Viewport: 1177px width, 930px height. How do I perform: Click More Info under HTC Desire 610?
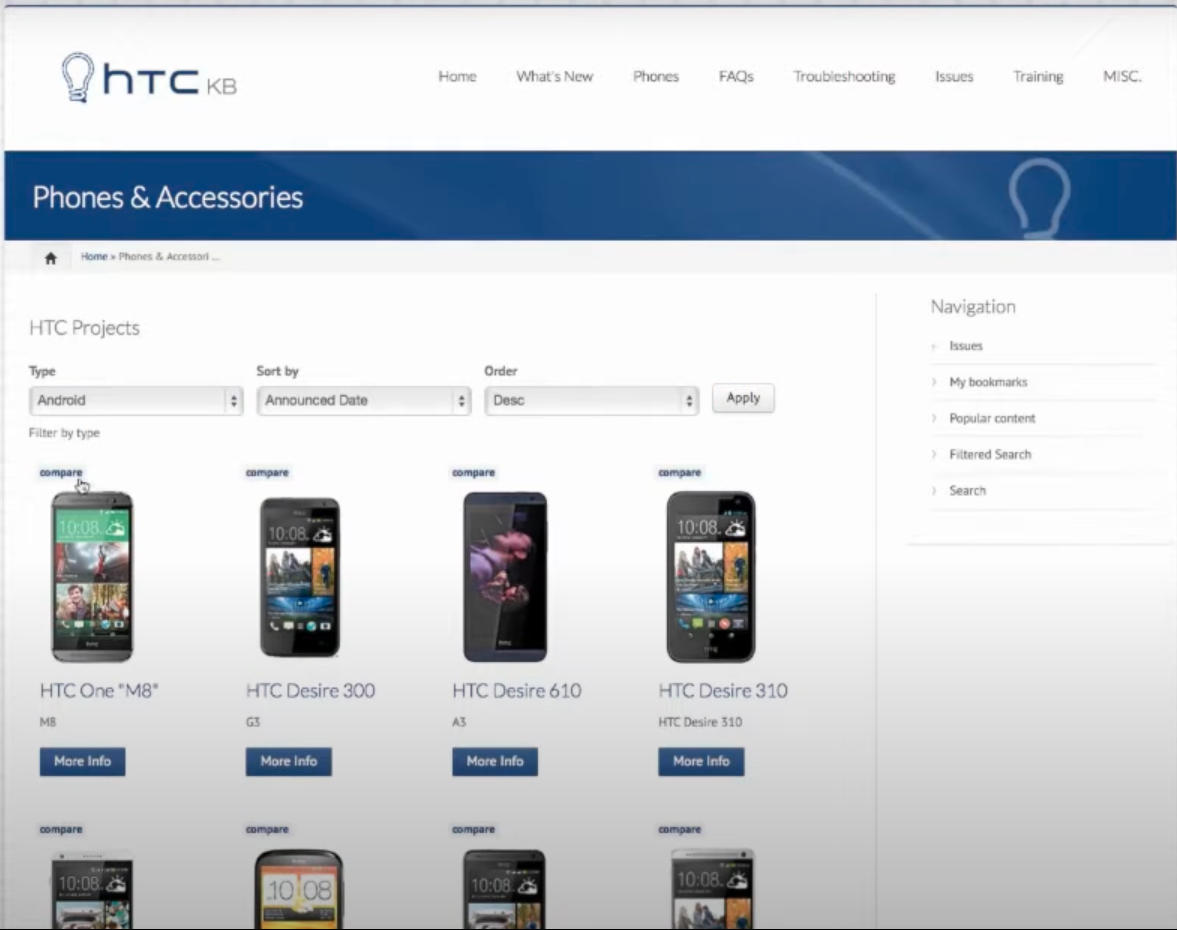coord(495,761)
